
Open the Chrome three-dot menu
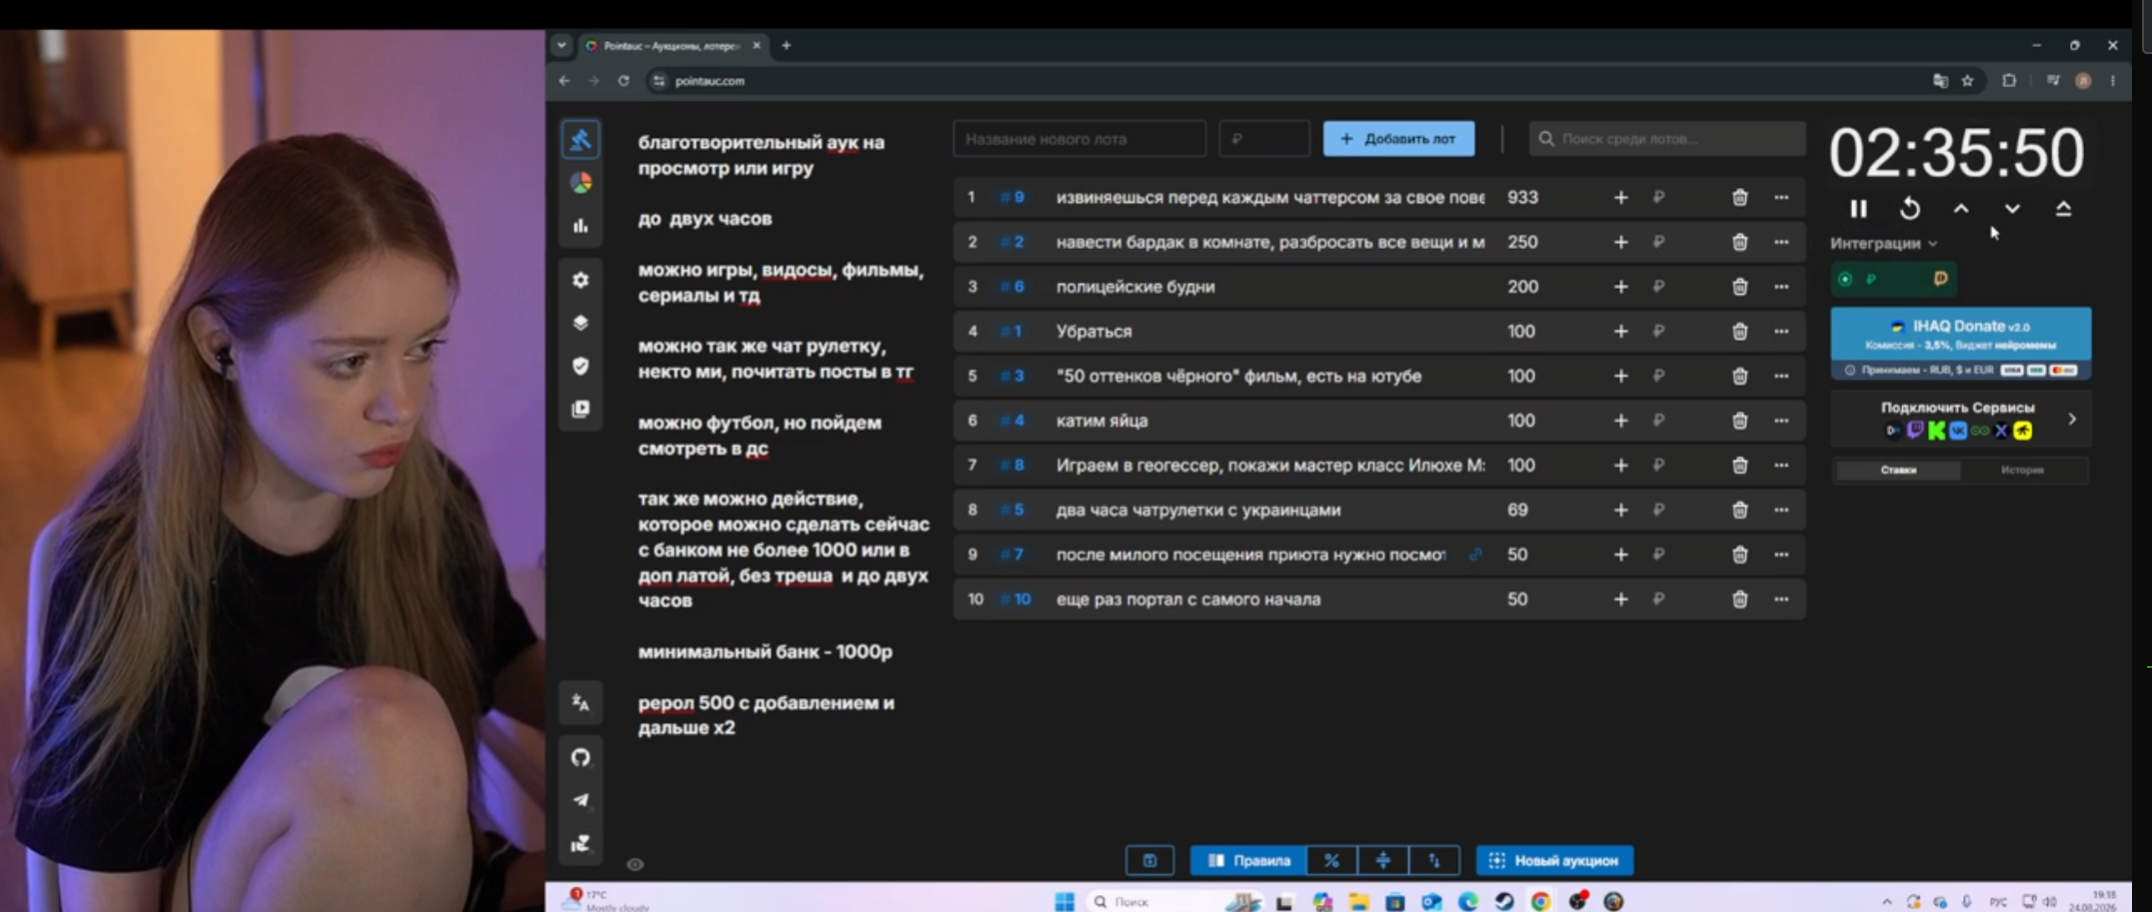[2113, 81]
